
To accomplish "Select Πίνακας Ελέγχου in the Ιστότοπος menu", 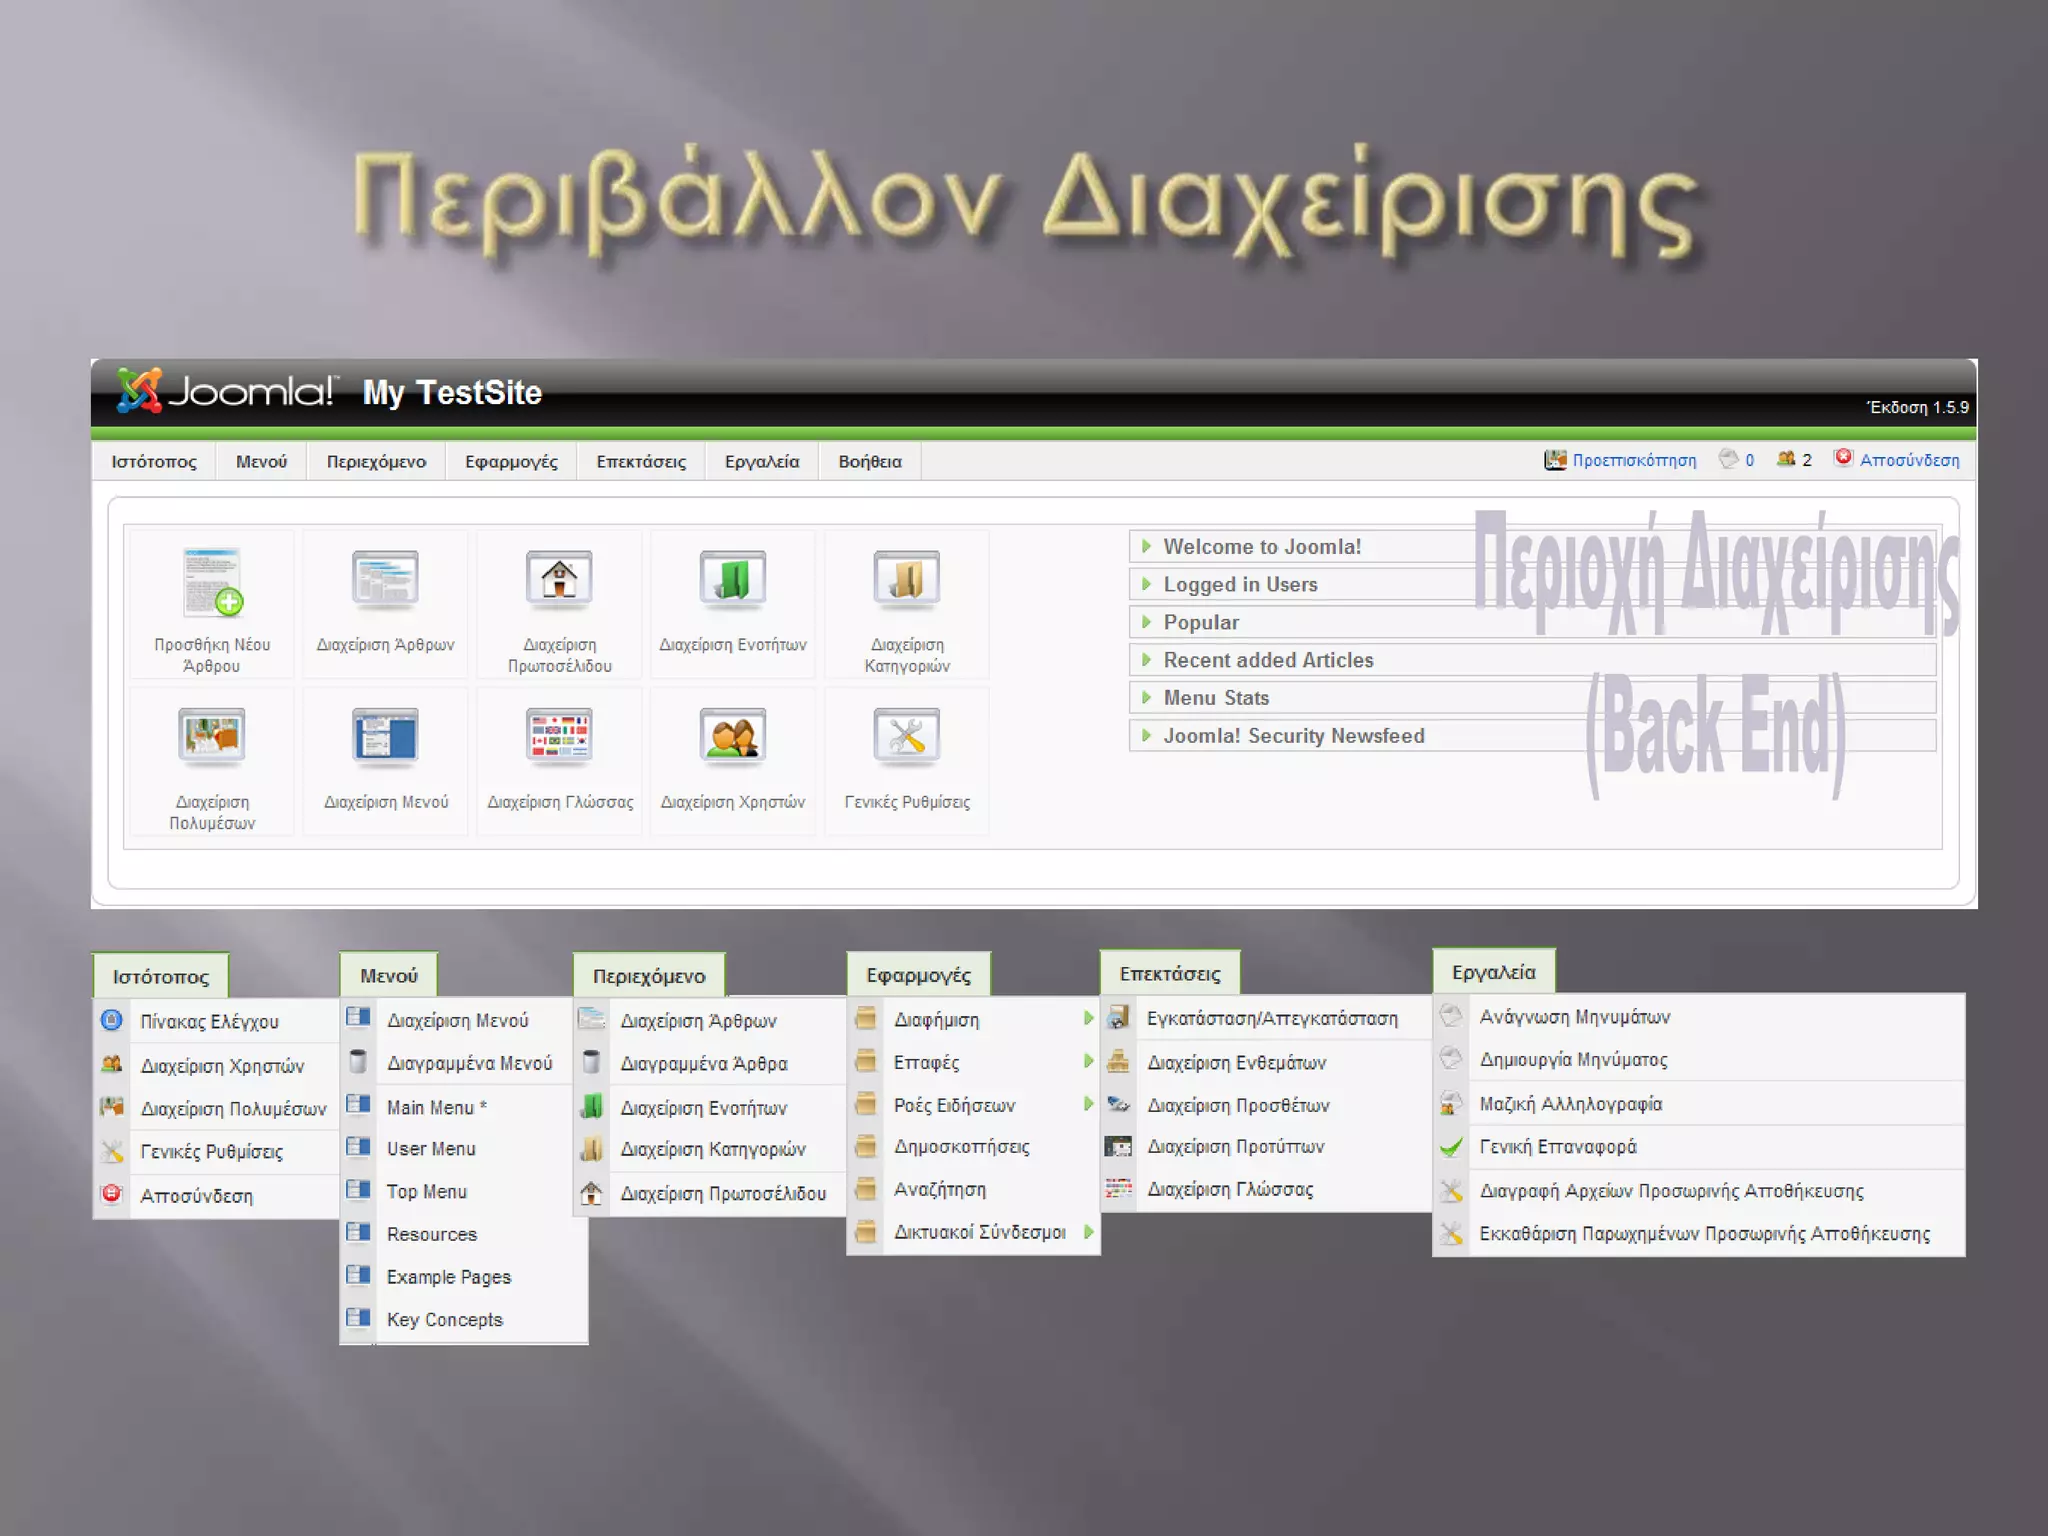I will [x=209, y=1022].
